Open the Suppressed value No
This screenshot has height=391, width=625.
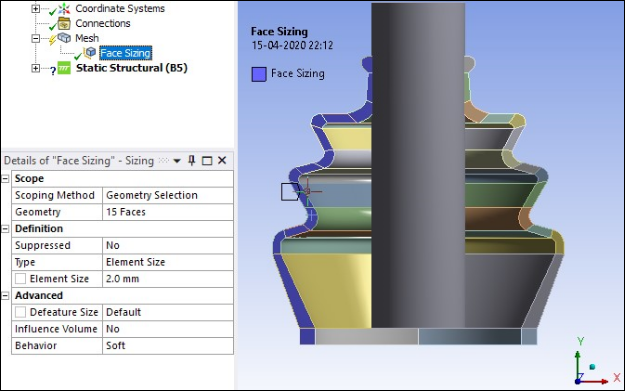tap(168, 246)
